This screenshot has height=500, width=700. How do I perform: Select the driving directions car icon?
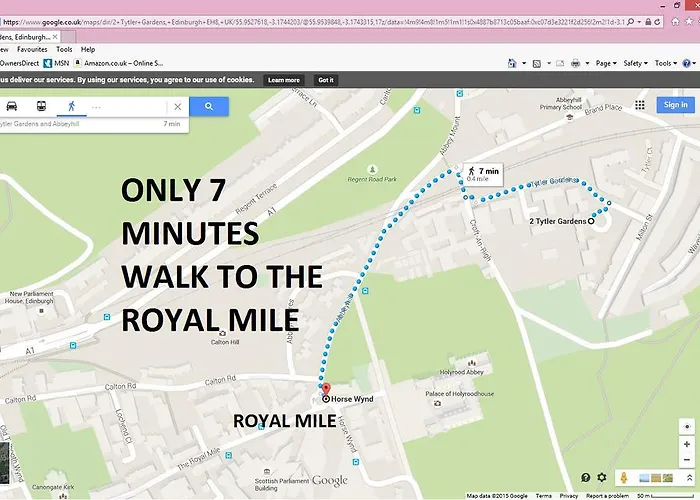12,106
